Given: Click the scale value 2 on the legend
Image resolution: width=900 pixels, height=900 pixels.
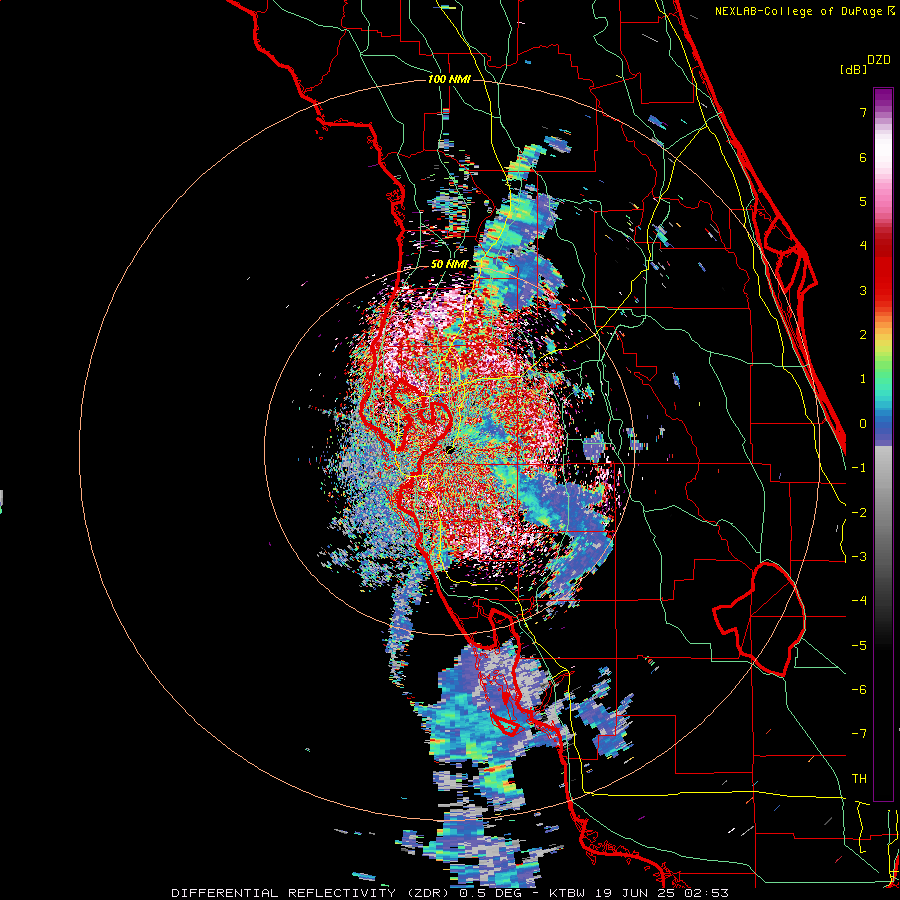Looking at the screenshot, I should click(x=863, y=335).
